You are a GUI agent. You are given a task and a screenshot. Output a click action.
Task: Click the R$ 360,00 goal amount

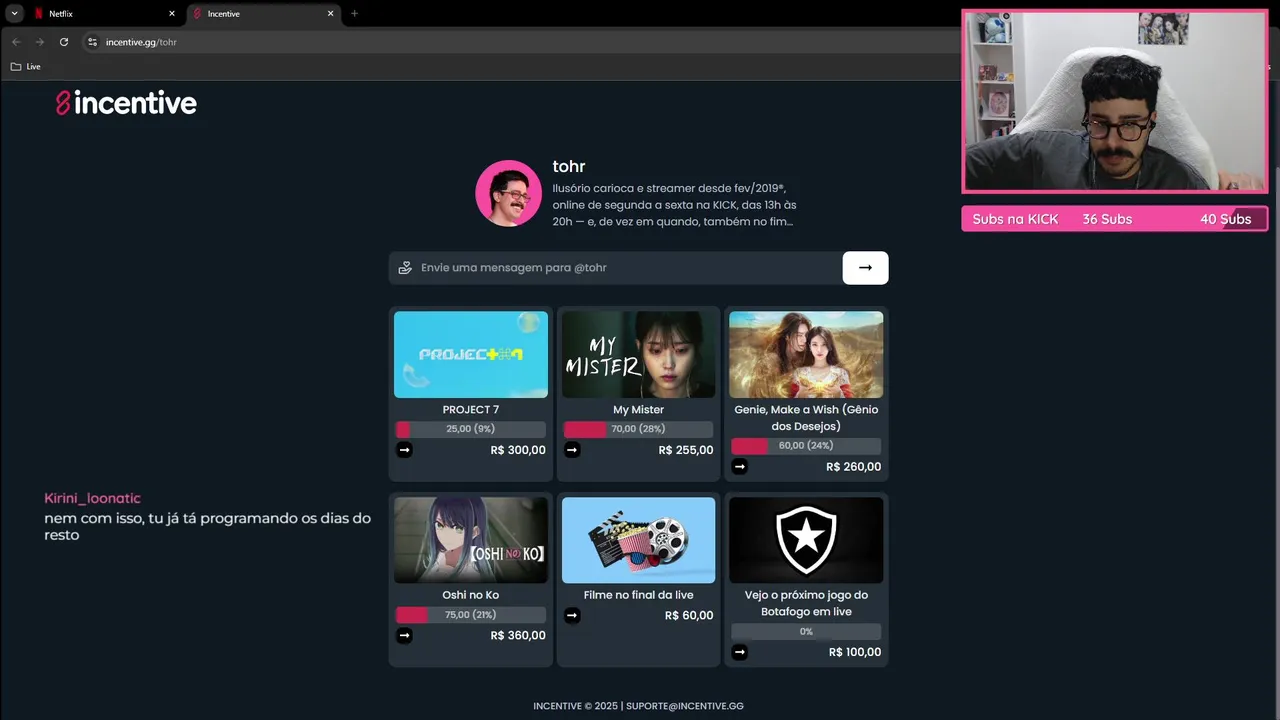pos(518,635)
